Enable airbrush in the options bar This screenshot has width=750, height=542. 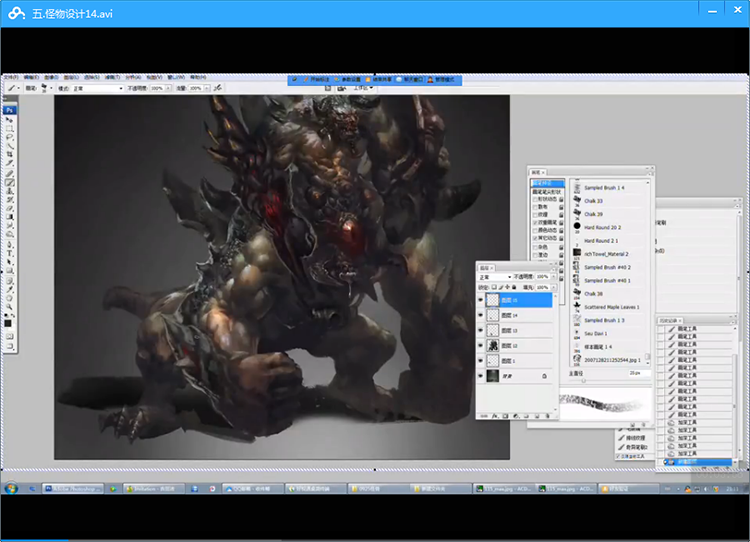[x=218, y=88]
